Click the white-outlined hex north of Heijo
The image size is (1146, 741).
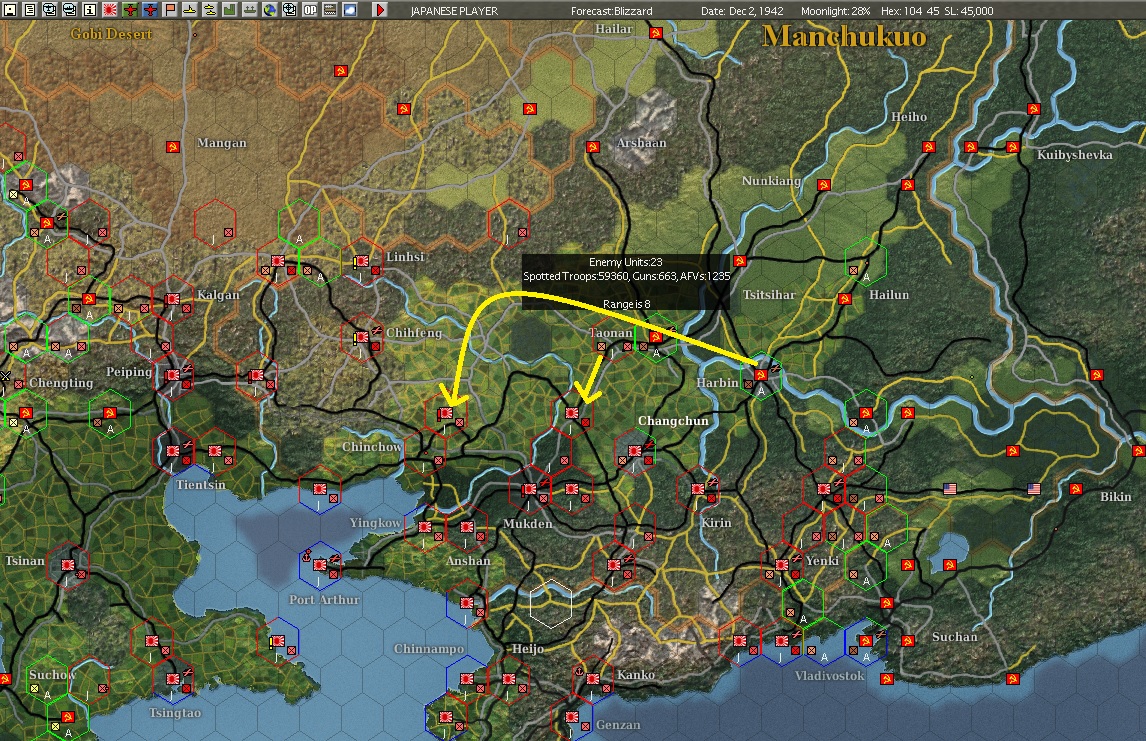[550, 604]
